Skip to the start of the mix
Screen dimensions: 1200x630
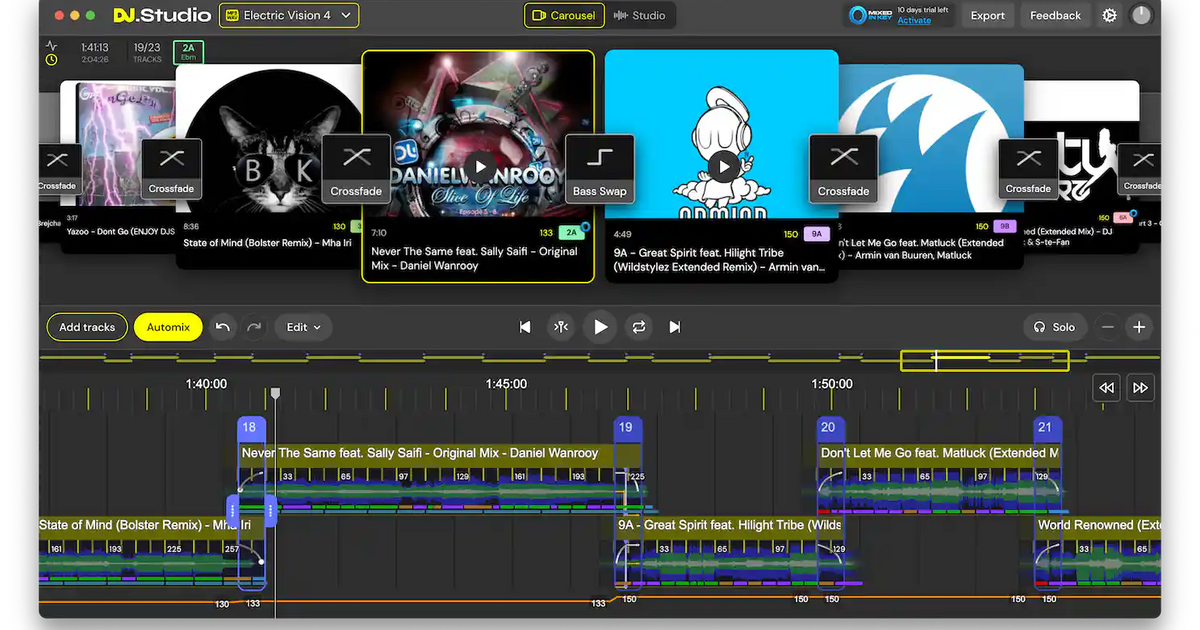click(524, 327)
